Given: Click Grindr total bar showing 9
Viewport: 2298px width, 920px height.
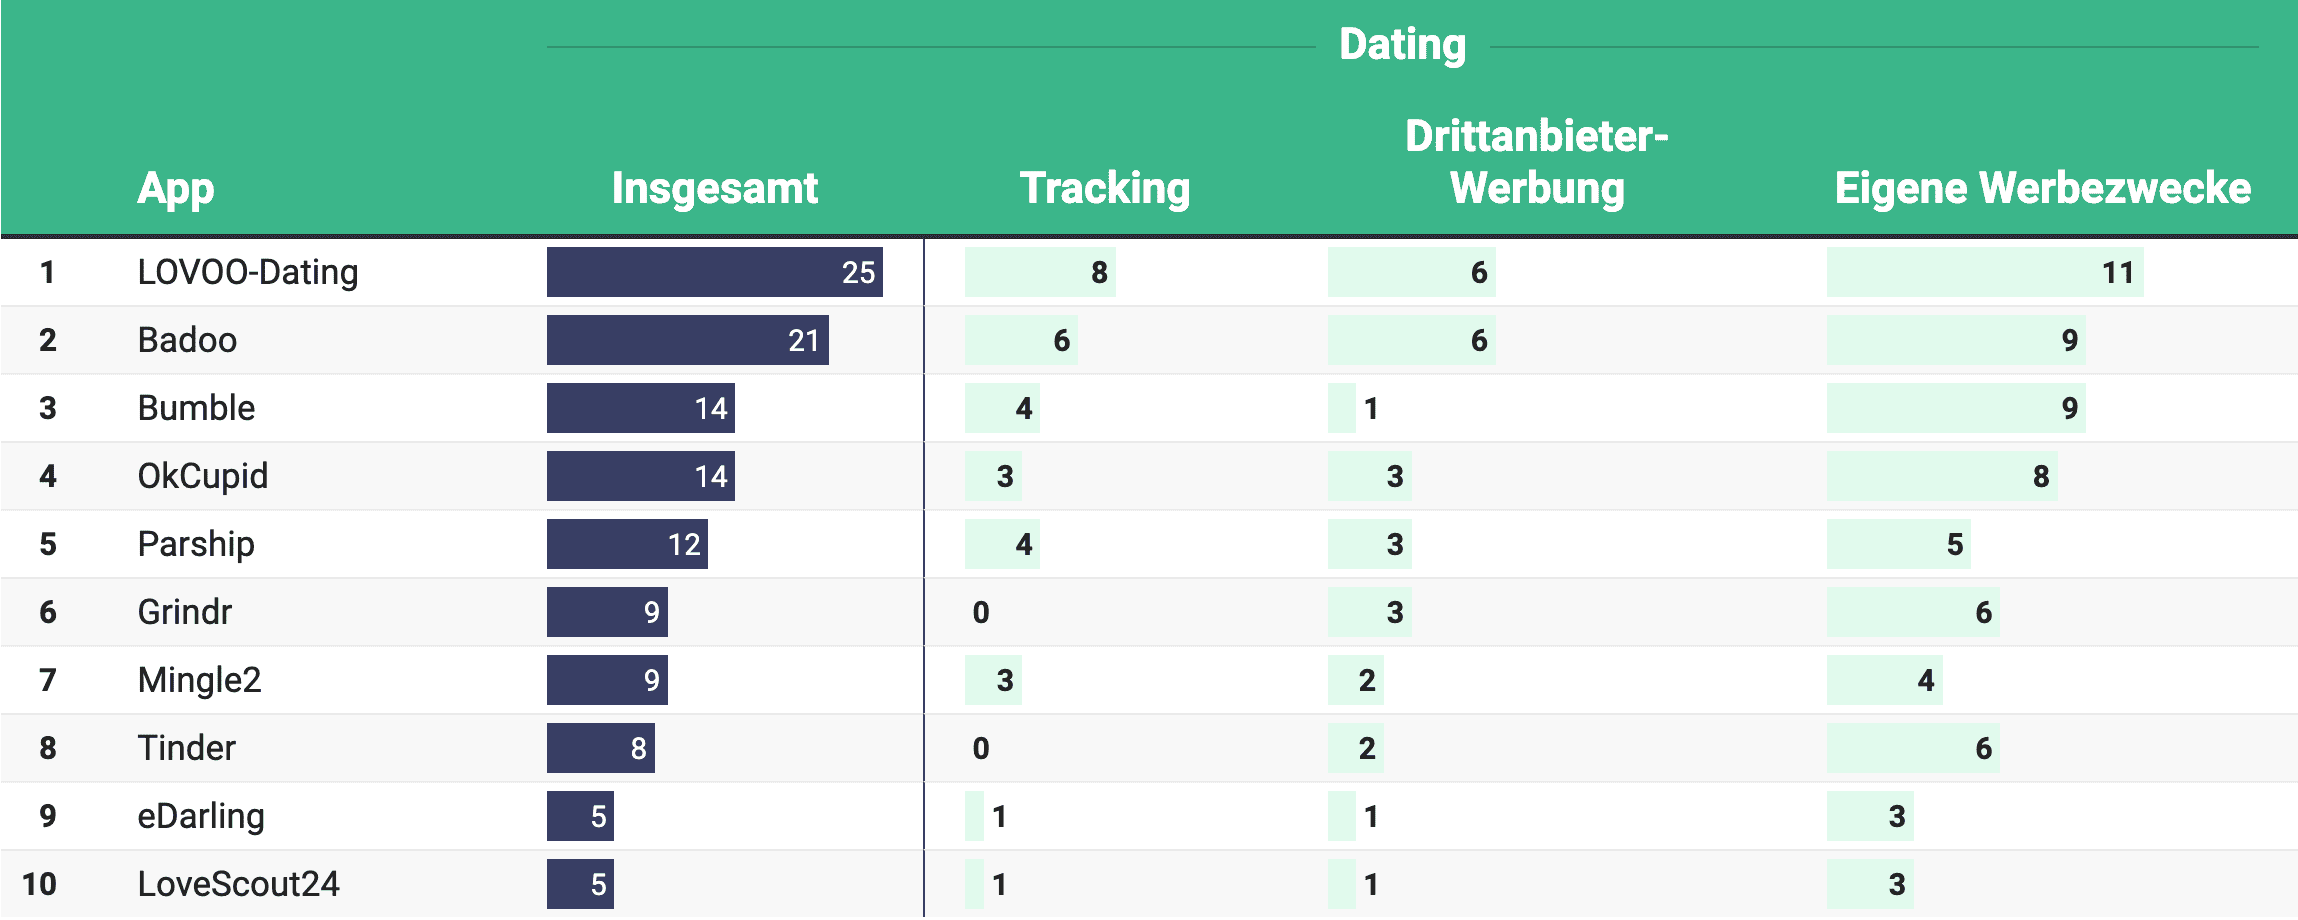Looking at the screenshot, I should point(607,612).
